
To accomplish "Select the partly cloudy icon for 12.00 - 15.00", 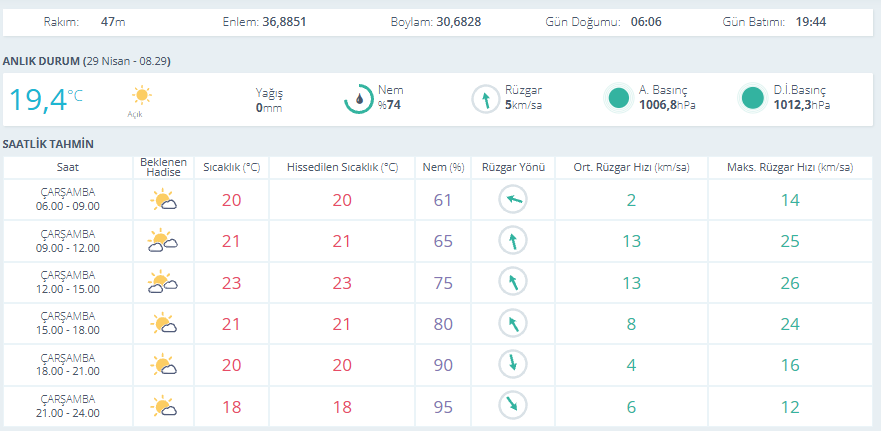I will [x=163, y=283].
